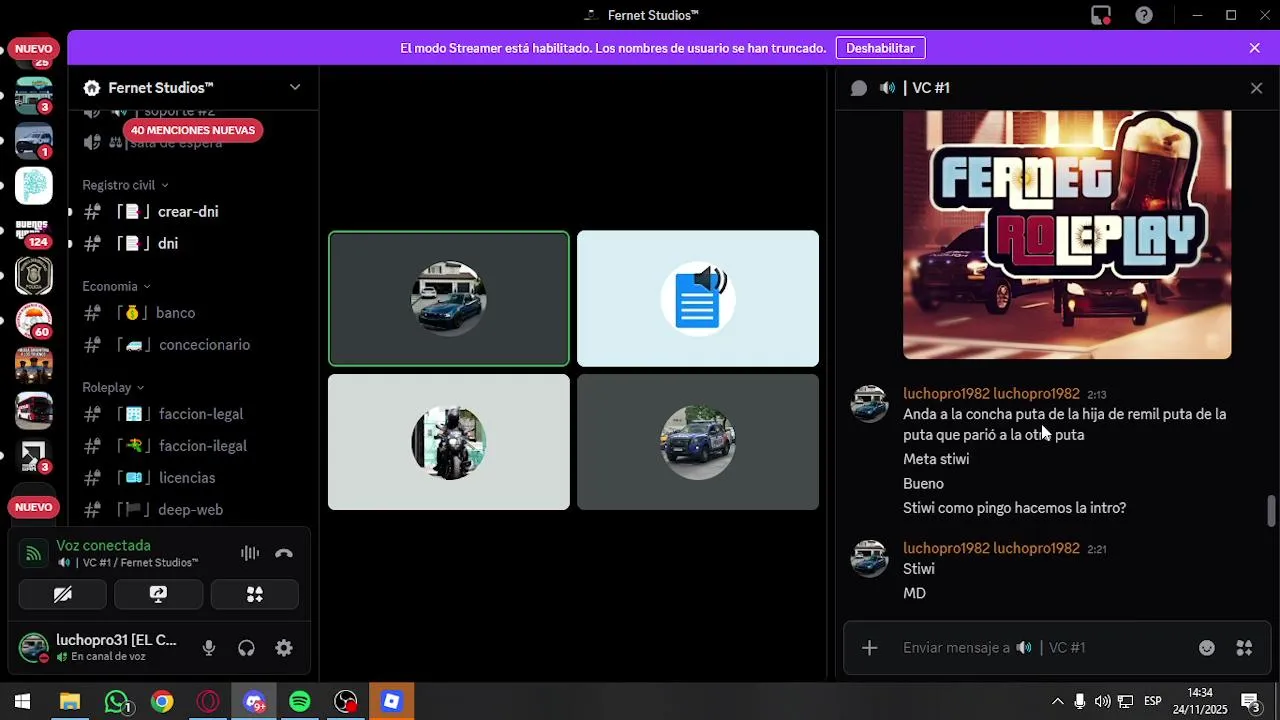Open avatar of the 2:21 message author
Screen dimensions: 1280x720
pyautogui.click(x=869, y=559)
